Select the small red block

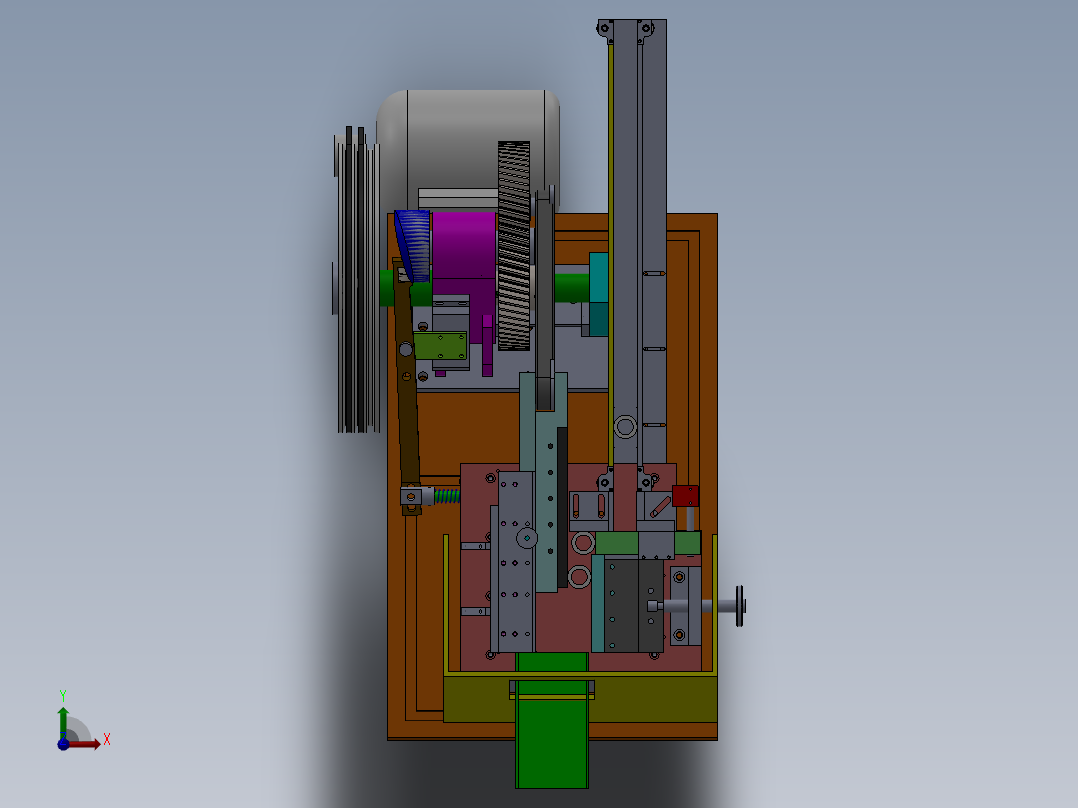click(x=685, y=496)
